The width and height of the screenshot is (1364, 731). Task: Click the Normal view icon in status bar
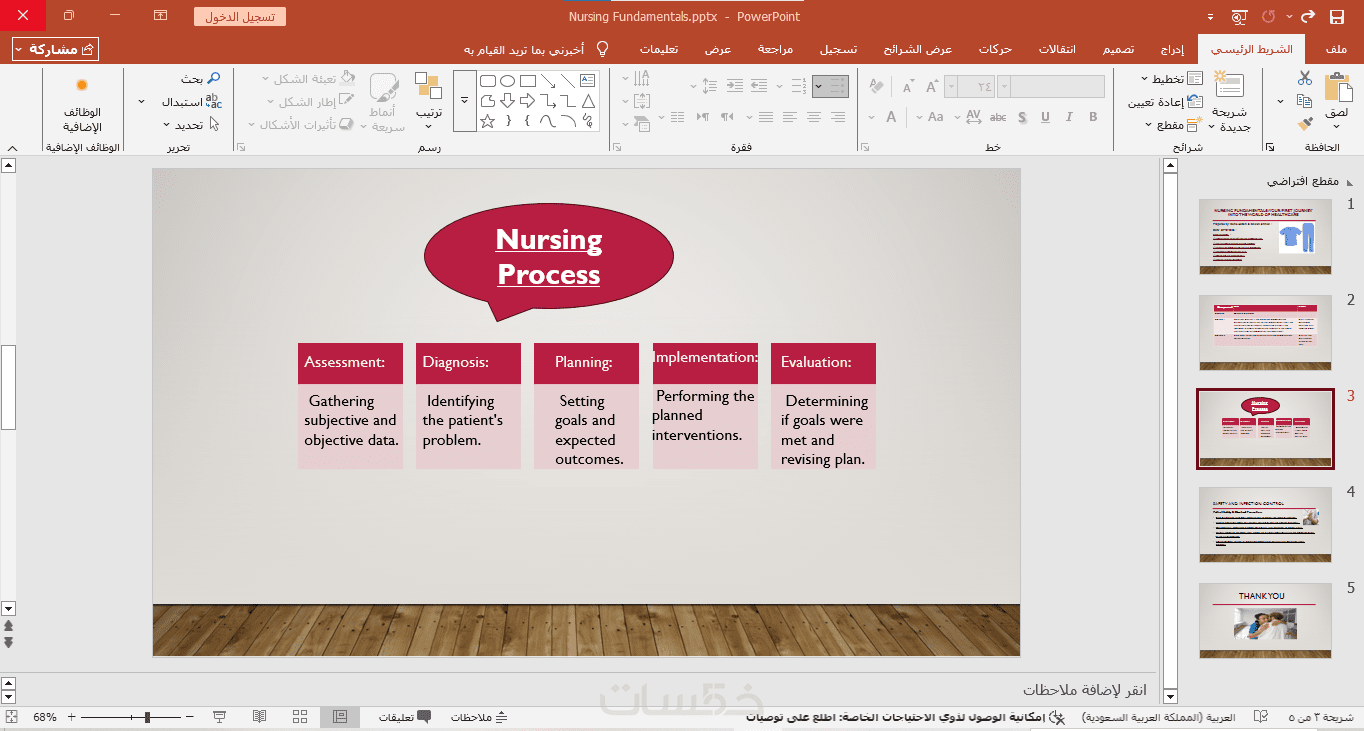[340, 717]
